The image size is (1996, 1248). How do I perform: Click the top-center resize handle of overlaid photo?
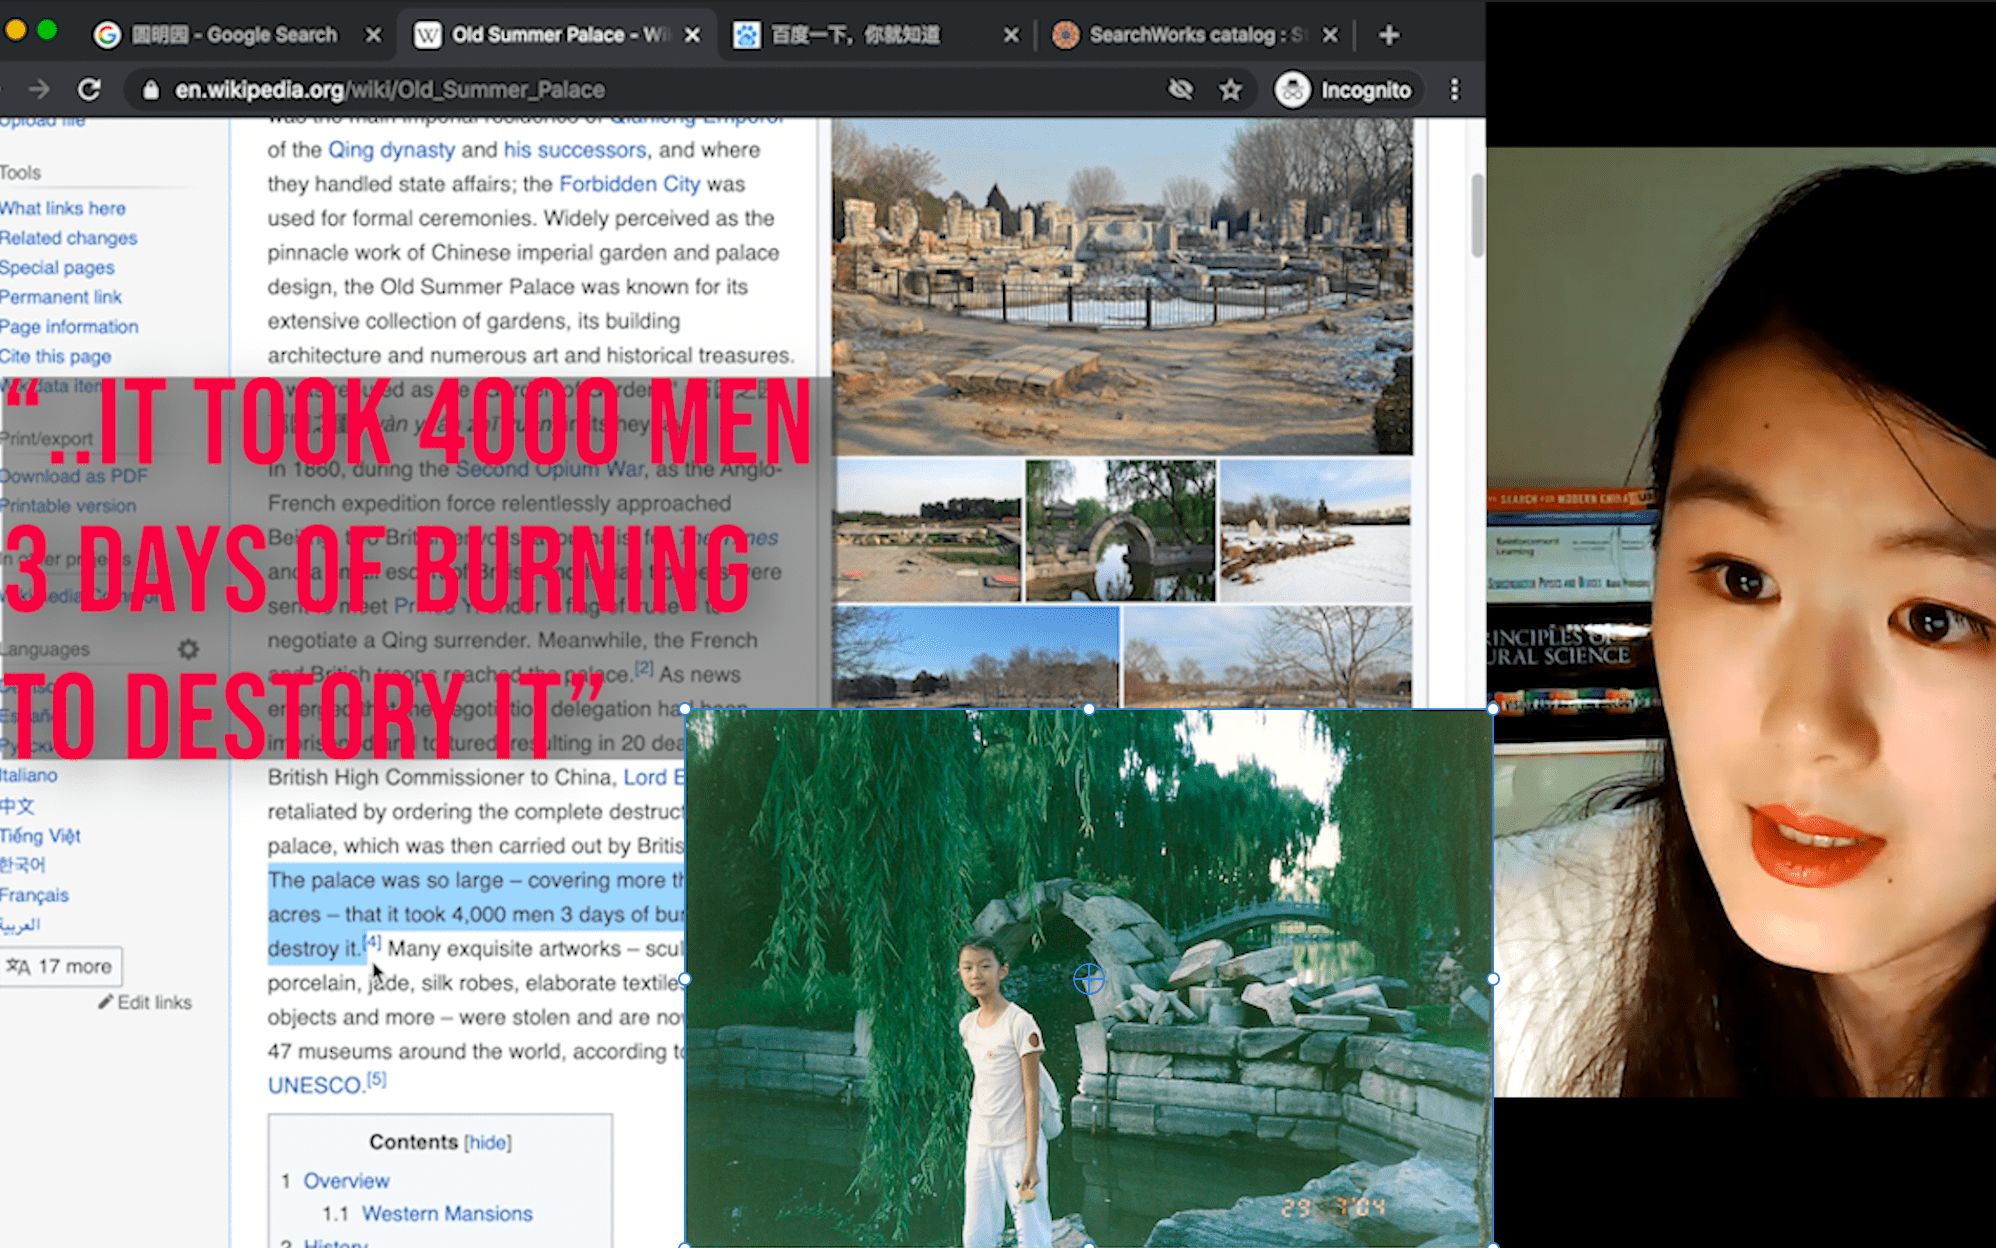[1089, 709]
